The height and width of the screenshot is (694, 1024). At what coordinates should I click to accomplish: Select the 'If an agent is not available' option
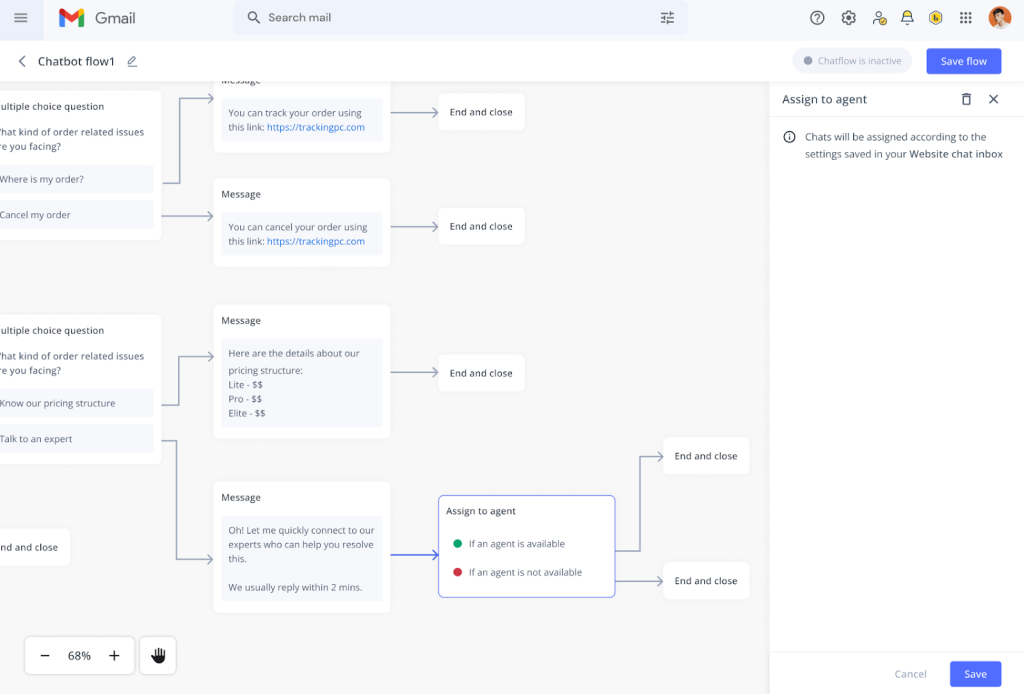pos(524,573)
